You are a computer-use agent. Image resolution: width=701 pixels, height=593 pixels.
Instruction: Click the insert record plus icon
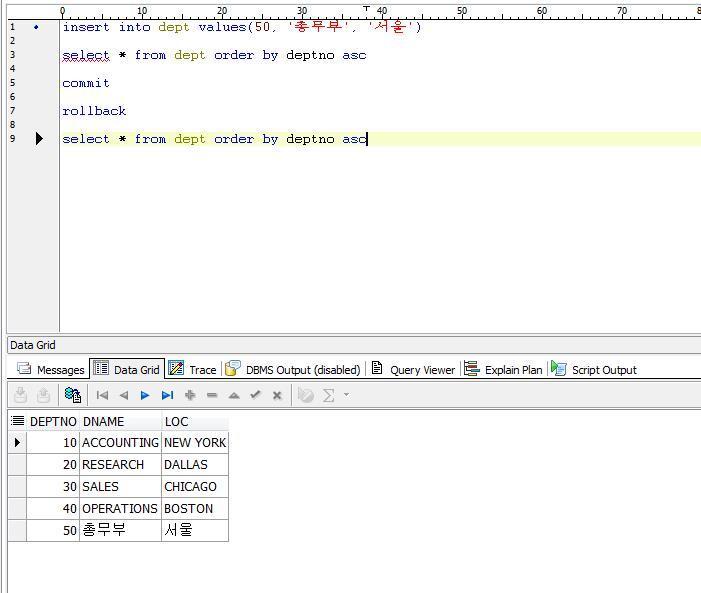(190, 395)
